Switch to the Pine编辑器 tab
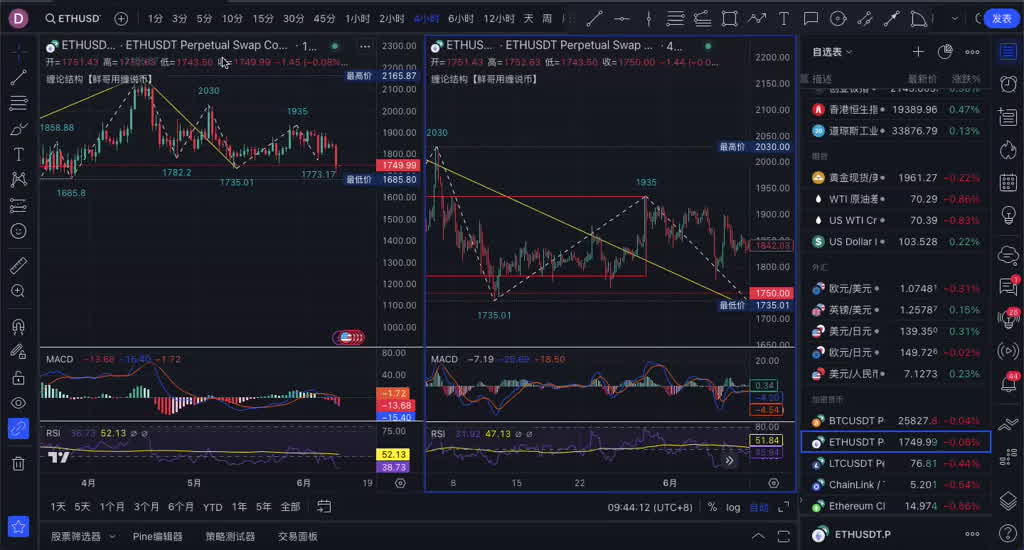 tap(158, 537)
